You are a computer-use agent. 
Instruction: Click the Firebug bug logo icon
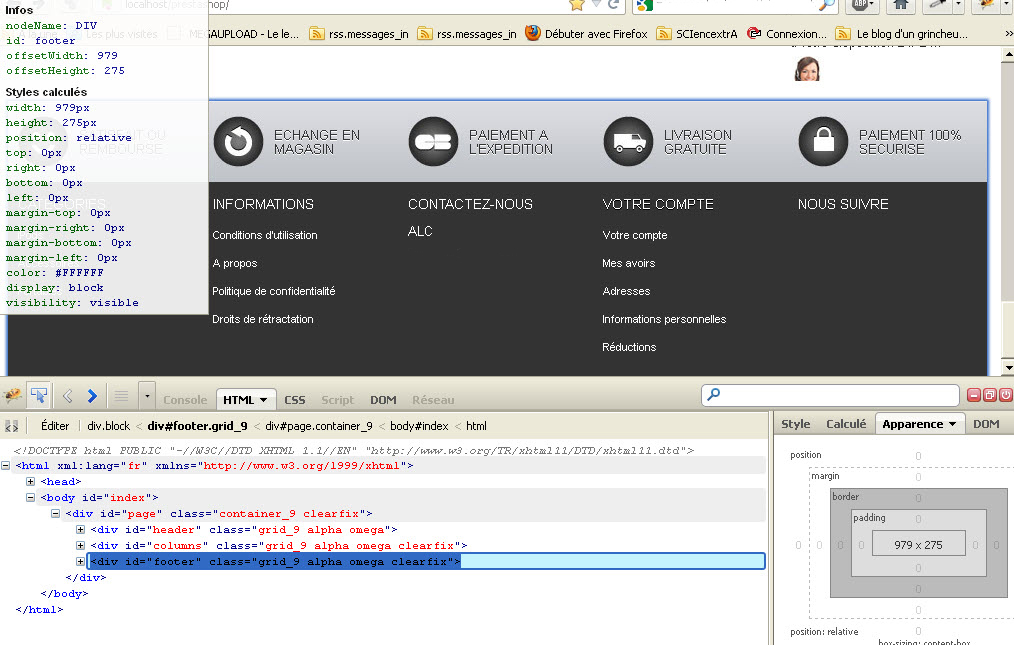(12, 395)
